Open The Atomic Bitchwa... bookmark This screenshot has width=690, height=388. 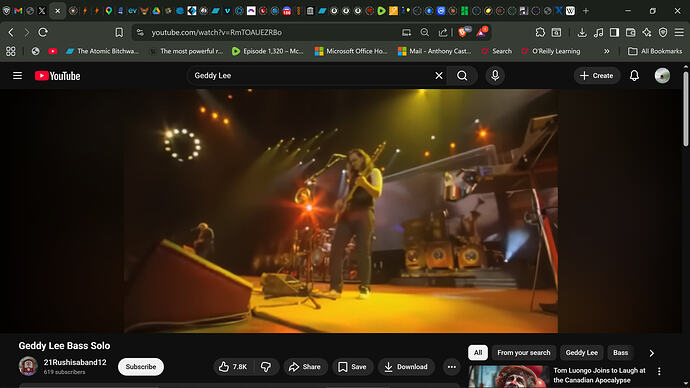tap(103, 51)
